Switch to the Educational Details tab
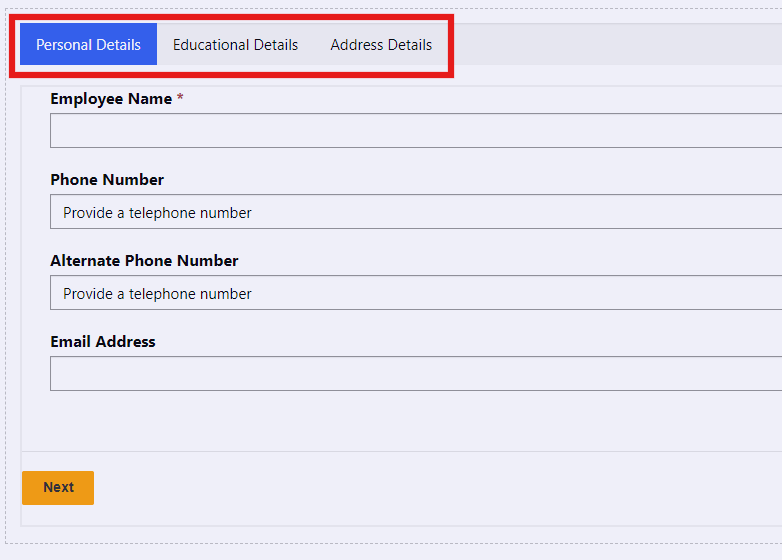Screen dimensions: 782x560 pyautogui.click(x=235, y=45)
